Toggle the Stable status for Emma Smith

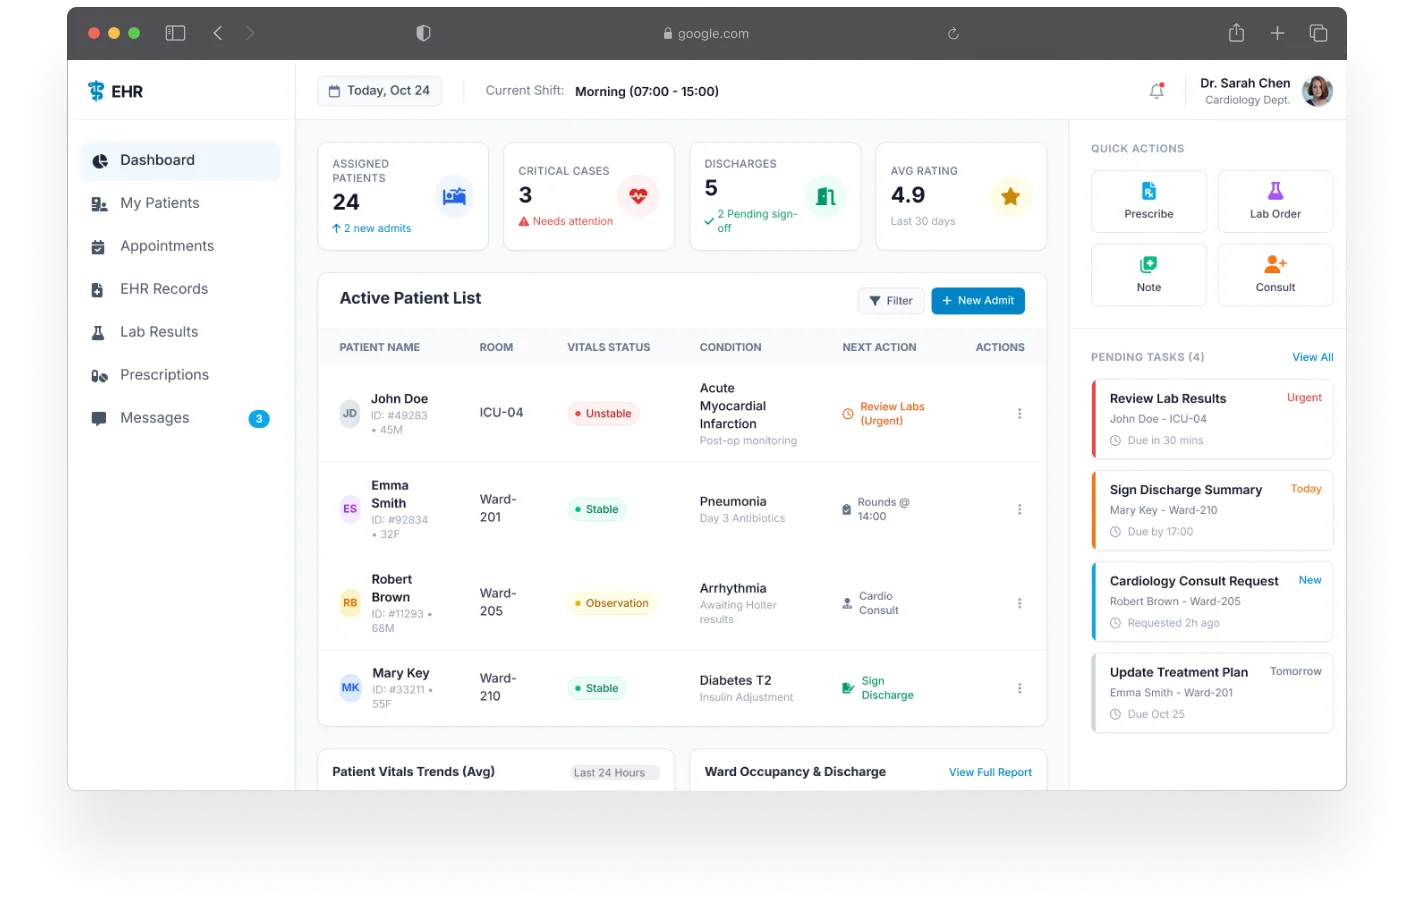(596, 509)
